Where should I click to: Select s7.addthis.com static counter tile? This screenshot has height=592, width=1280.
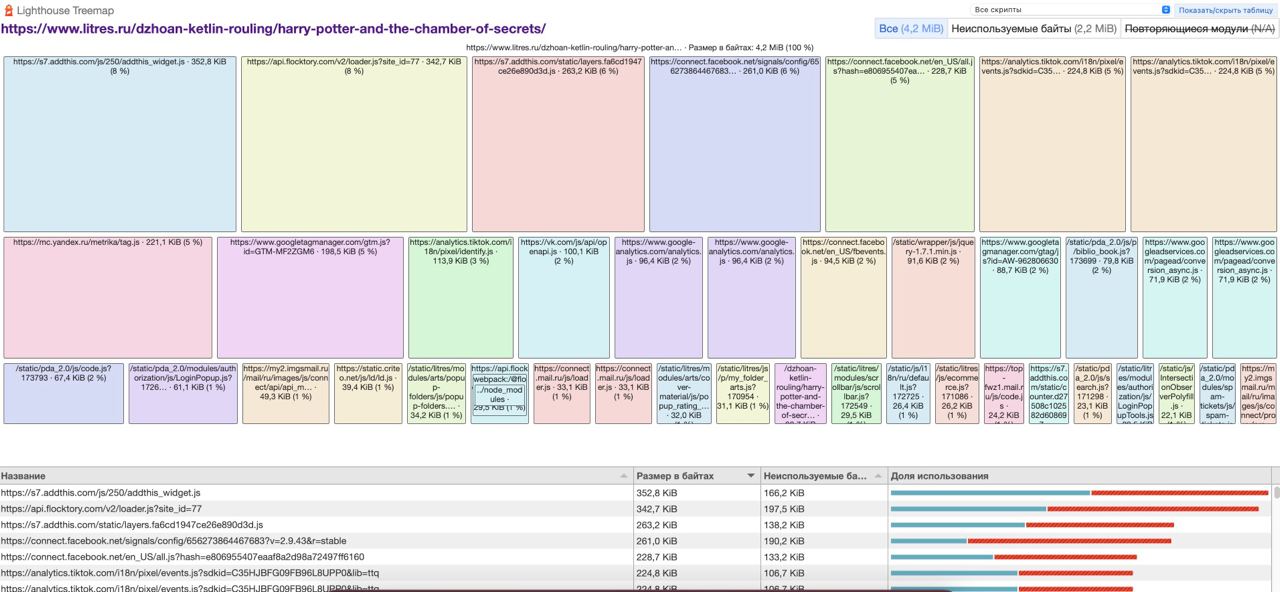1049,393
